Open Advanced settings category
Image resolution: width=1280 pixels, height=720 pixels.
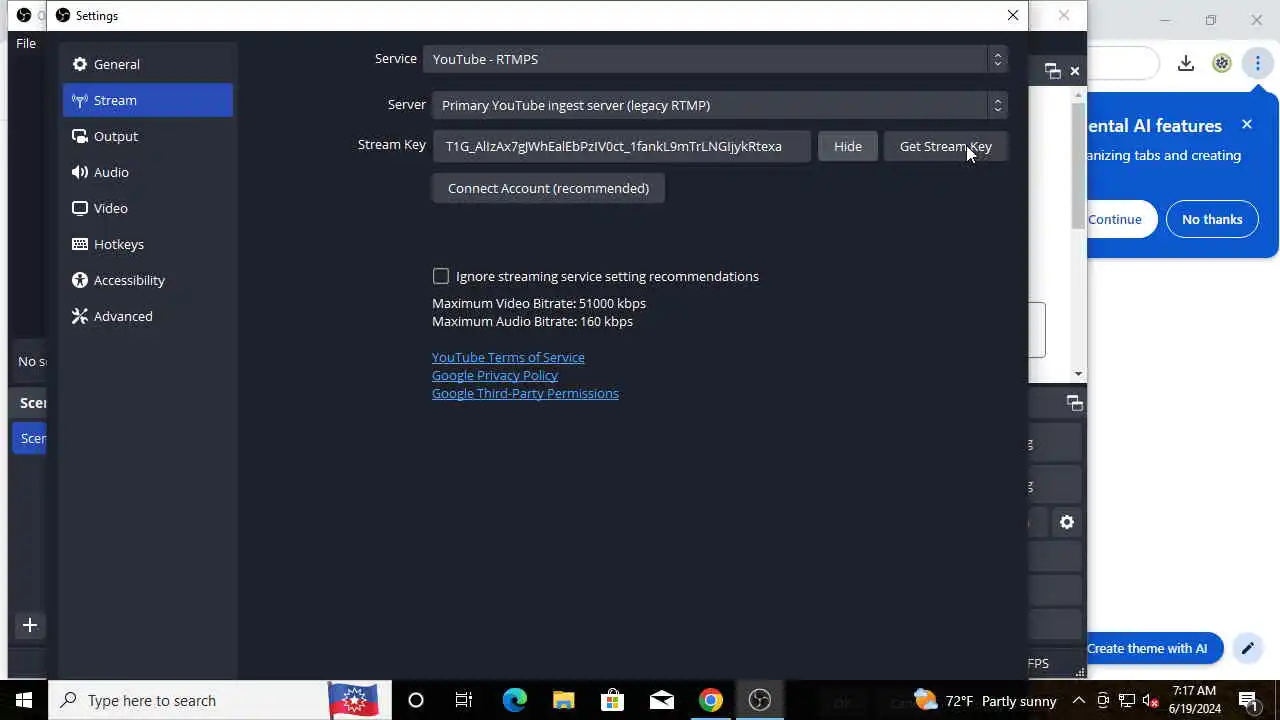click(147, 316)
